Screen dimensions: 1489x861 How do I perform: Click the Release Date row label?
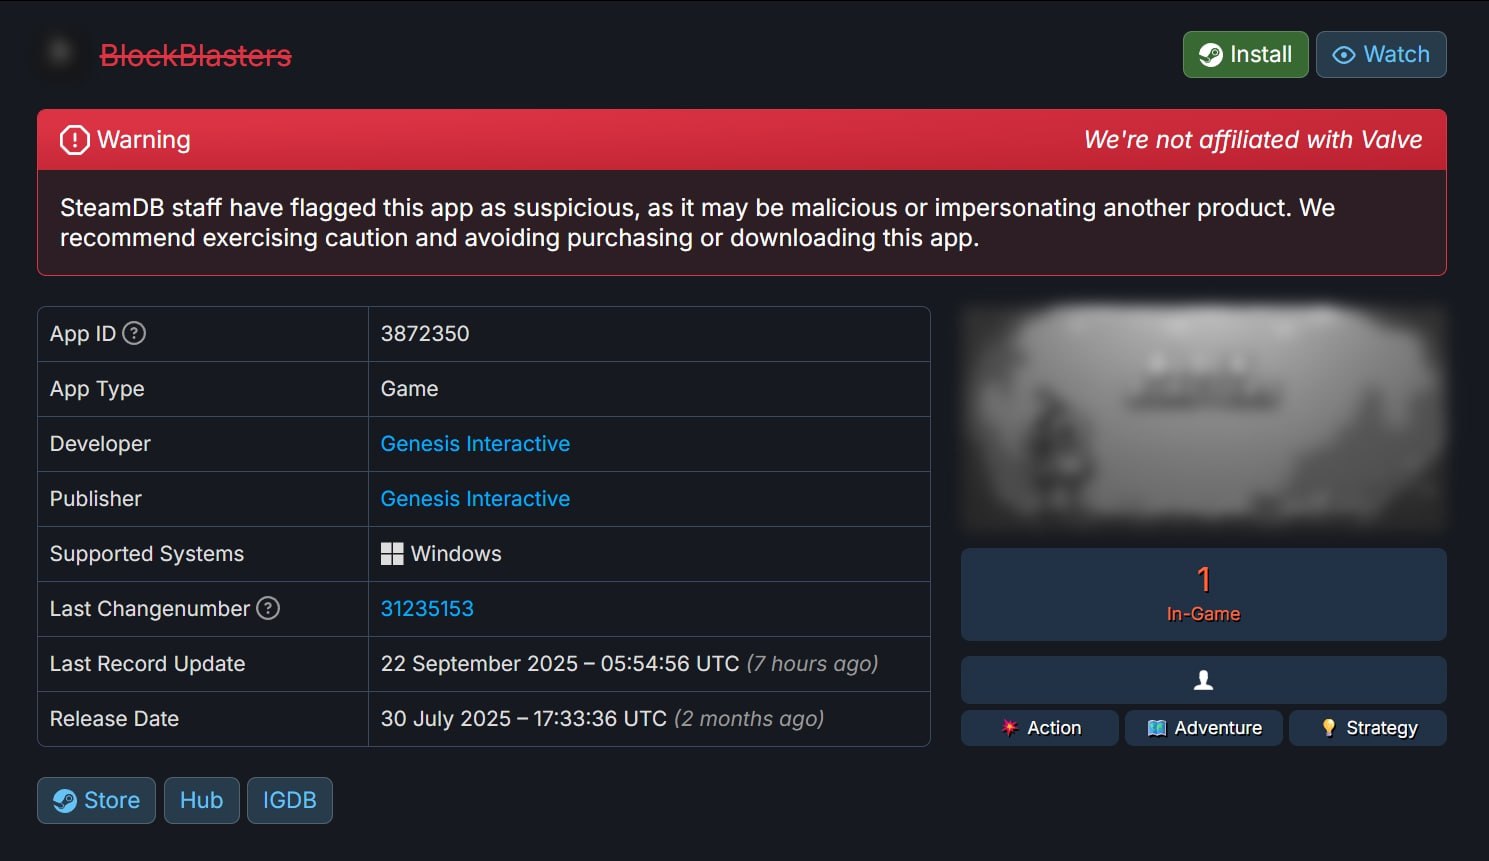click(x=114, y=719)
